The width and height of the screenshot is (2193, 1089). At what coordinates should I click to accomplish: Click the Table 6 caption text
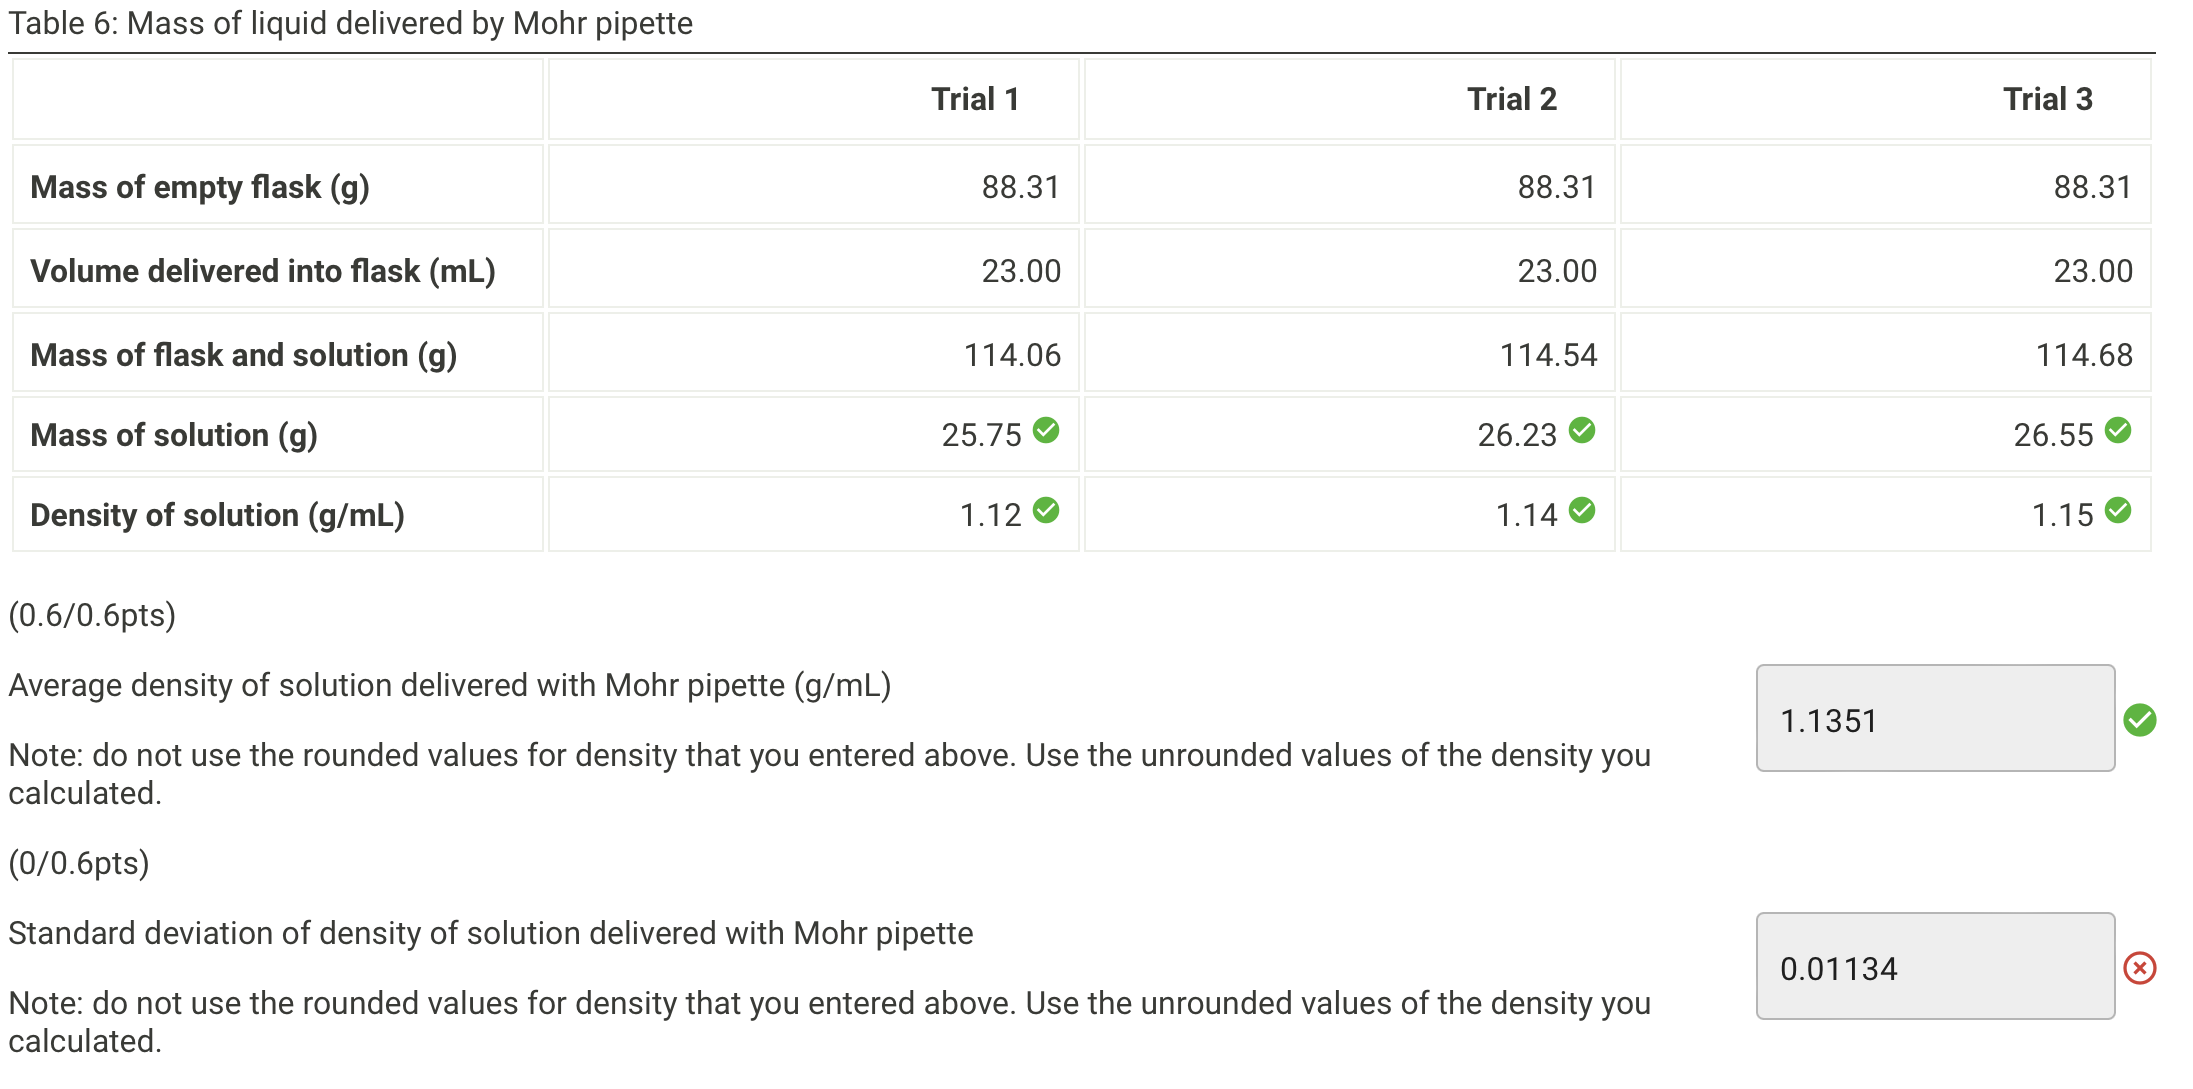pos(350,23)
